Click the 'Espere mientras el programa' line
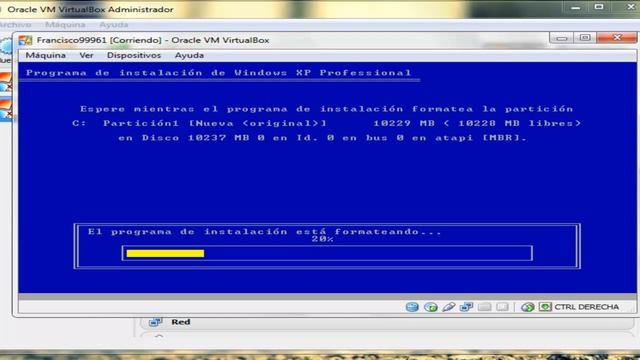 pyautogui.click(x=327, y=109)
